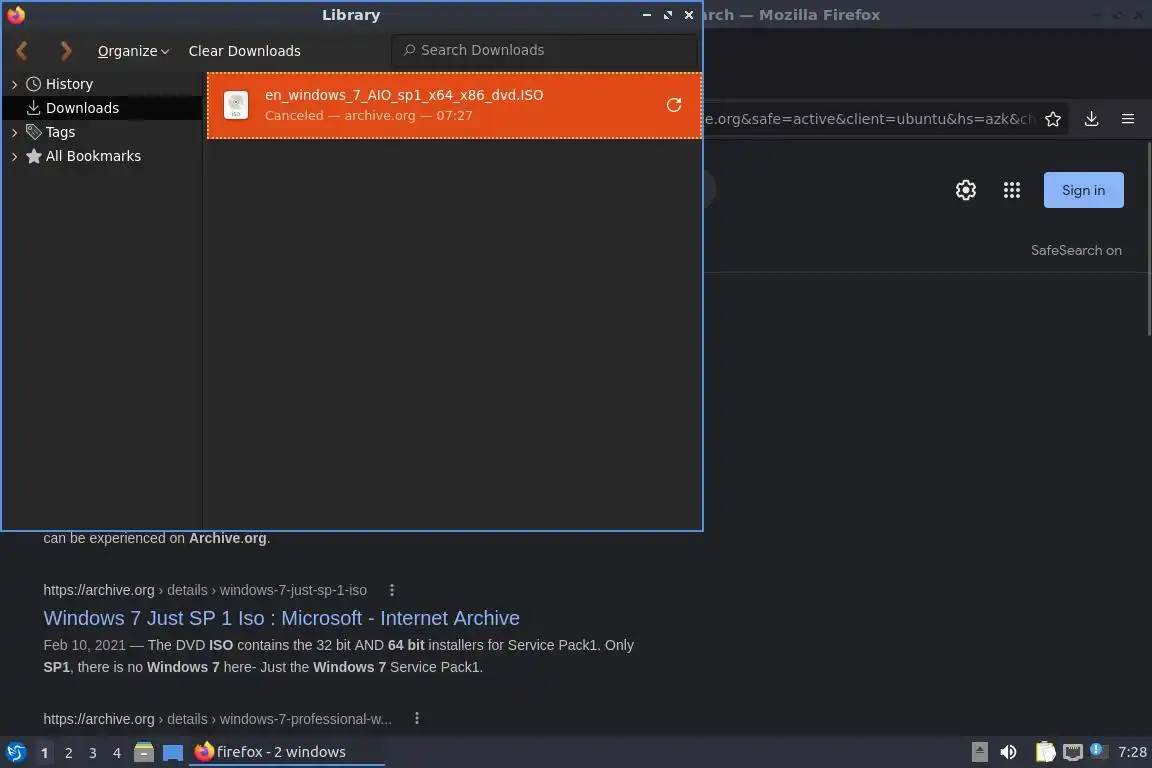This screenshot has width=1152, height=768.
Task: Click Firefox logo in Library title bar
Action: [x=15, y=15]
